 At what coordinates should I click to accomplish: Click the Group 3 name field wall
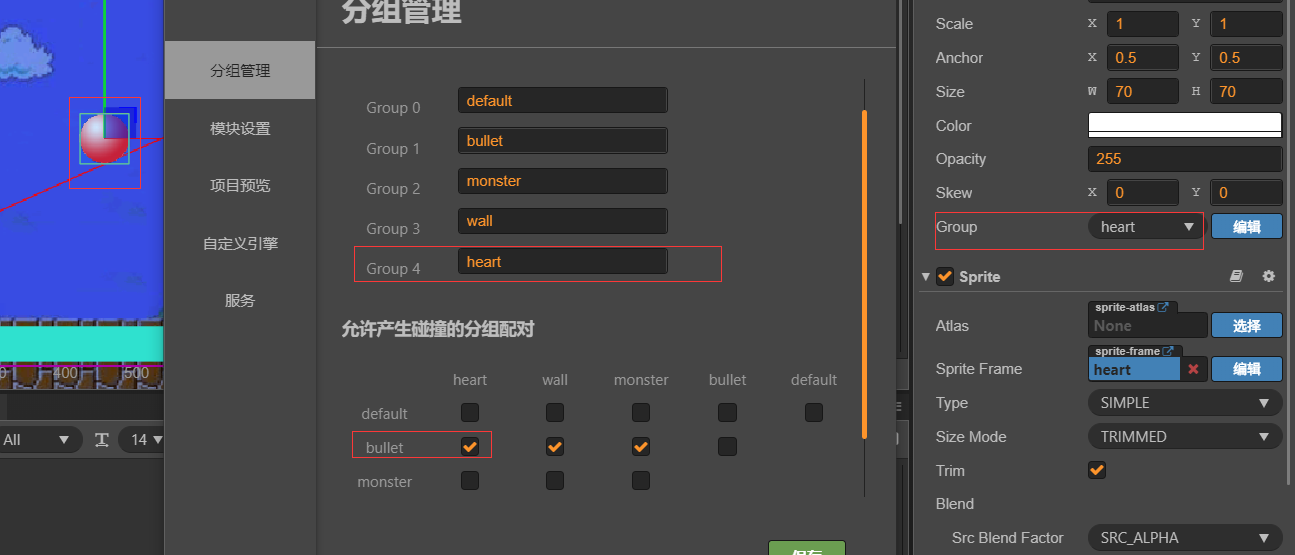point(563,221)
